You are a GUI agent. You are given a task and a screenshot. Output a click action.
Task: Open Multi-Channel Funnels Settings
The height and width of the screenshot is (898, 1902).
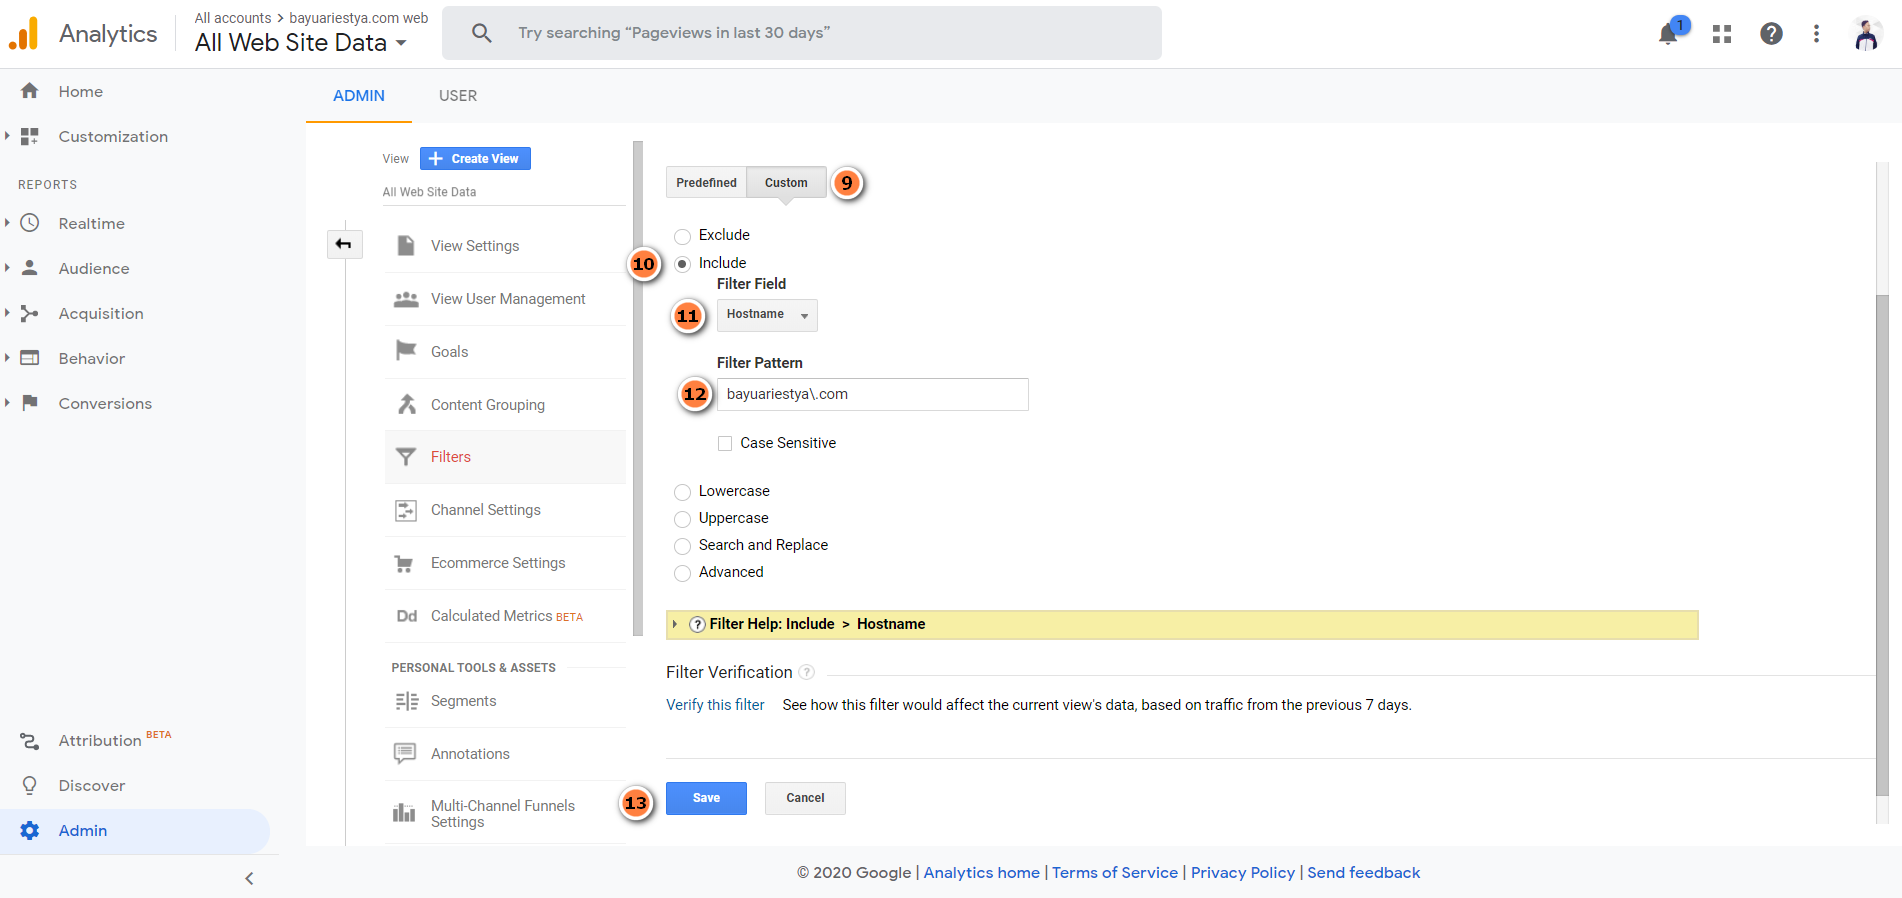pyautogui.click(x=505, y=813)
